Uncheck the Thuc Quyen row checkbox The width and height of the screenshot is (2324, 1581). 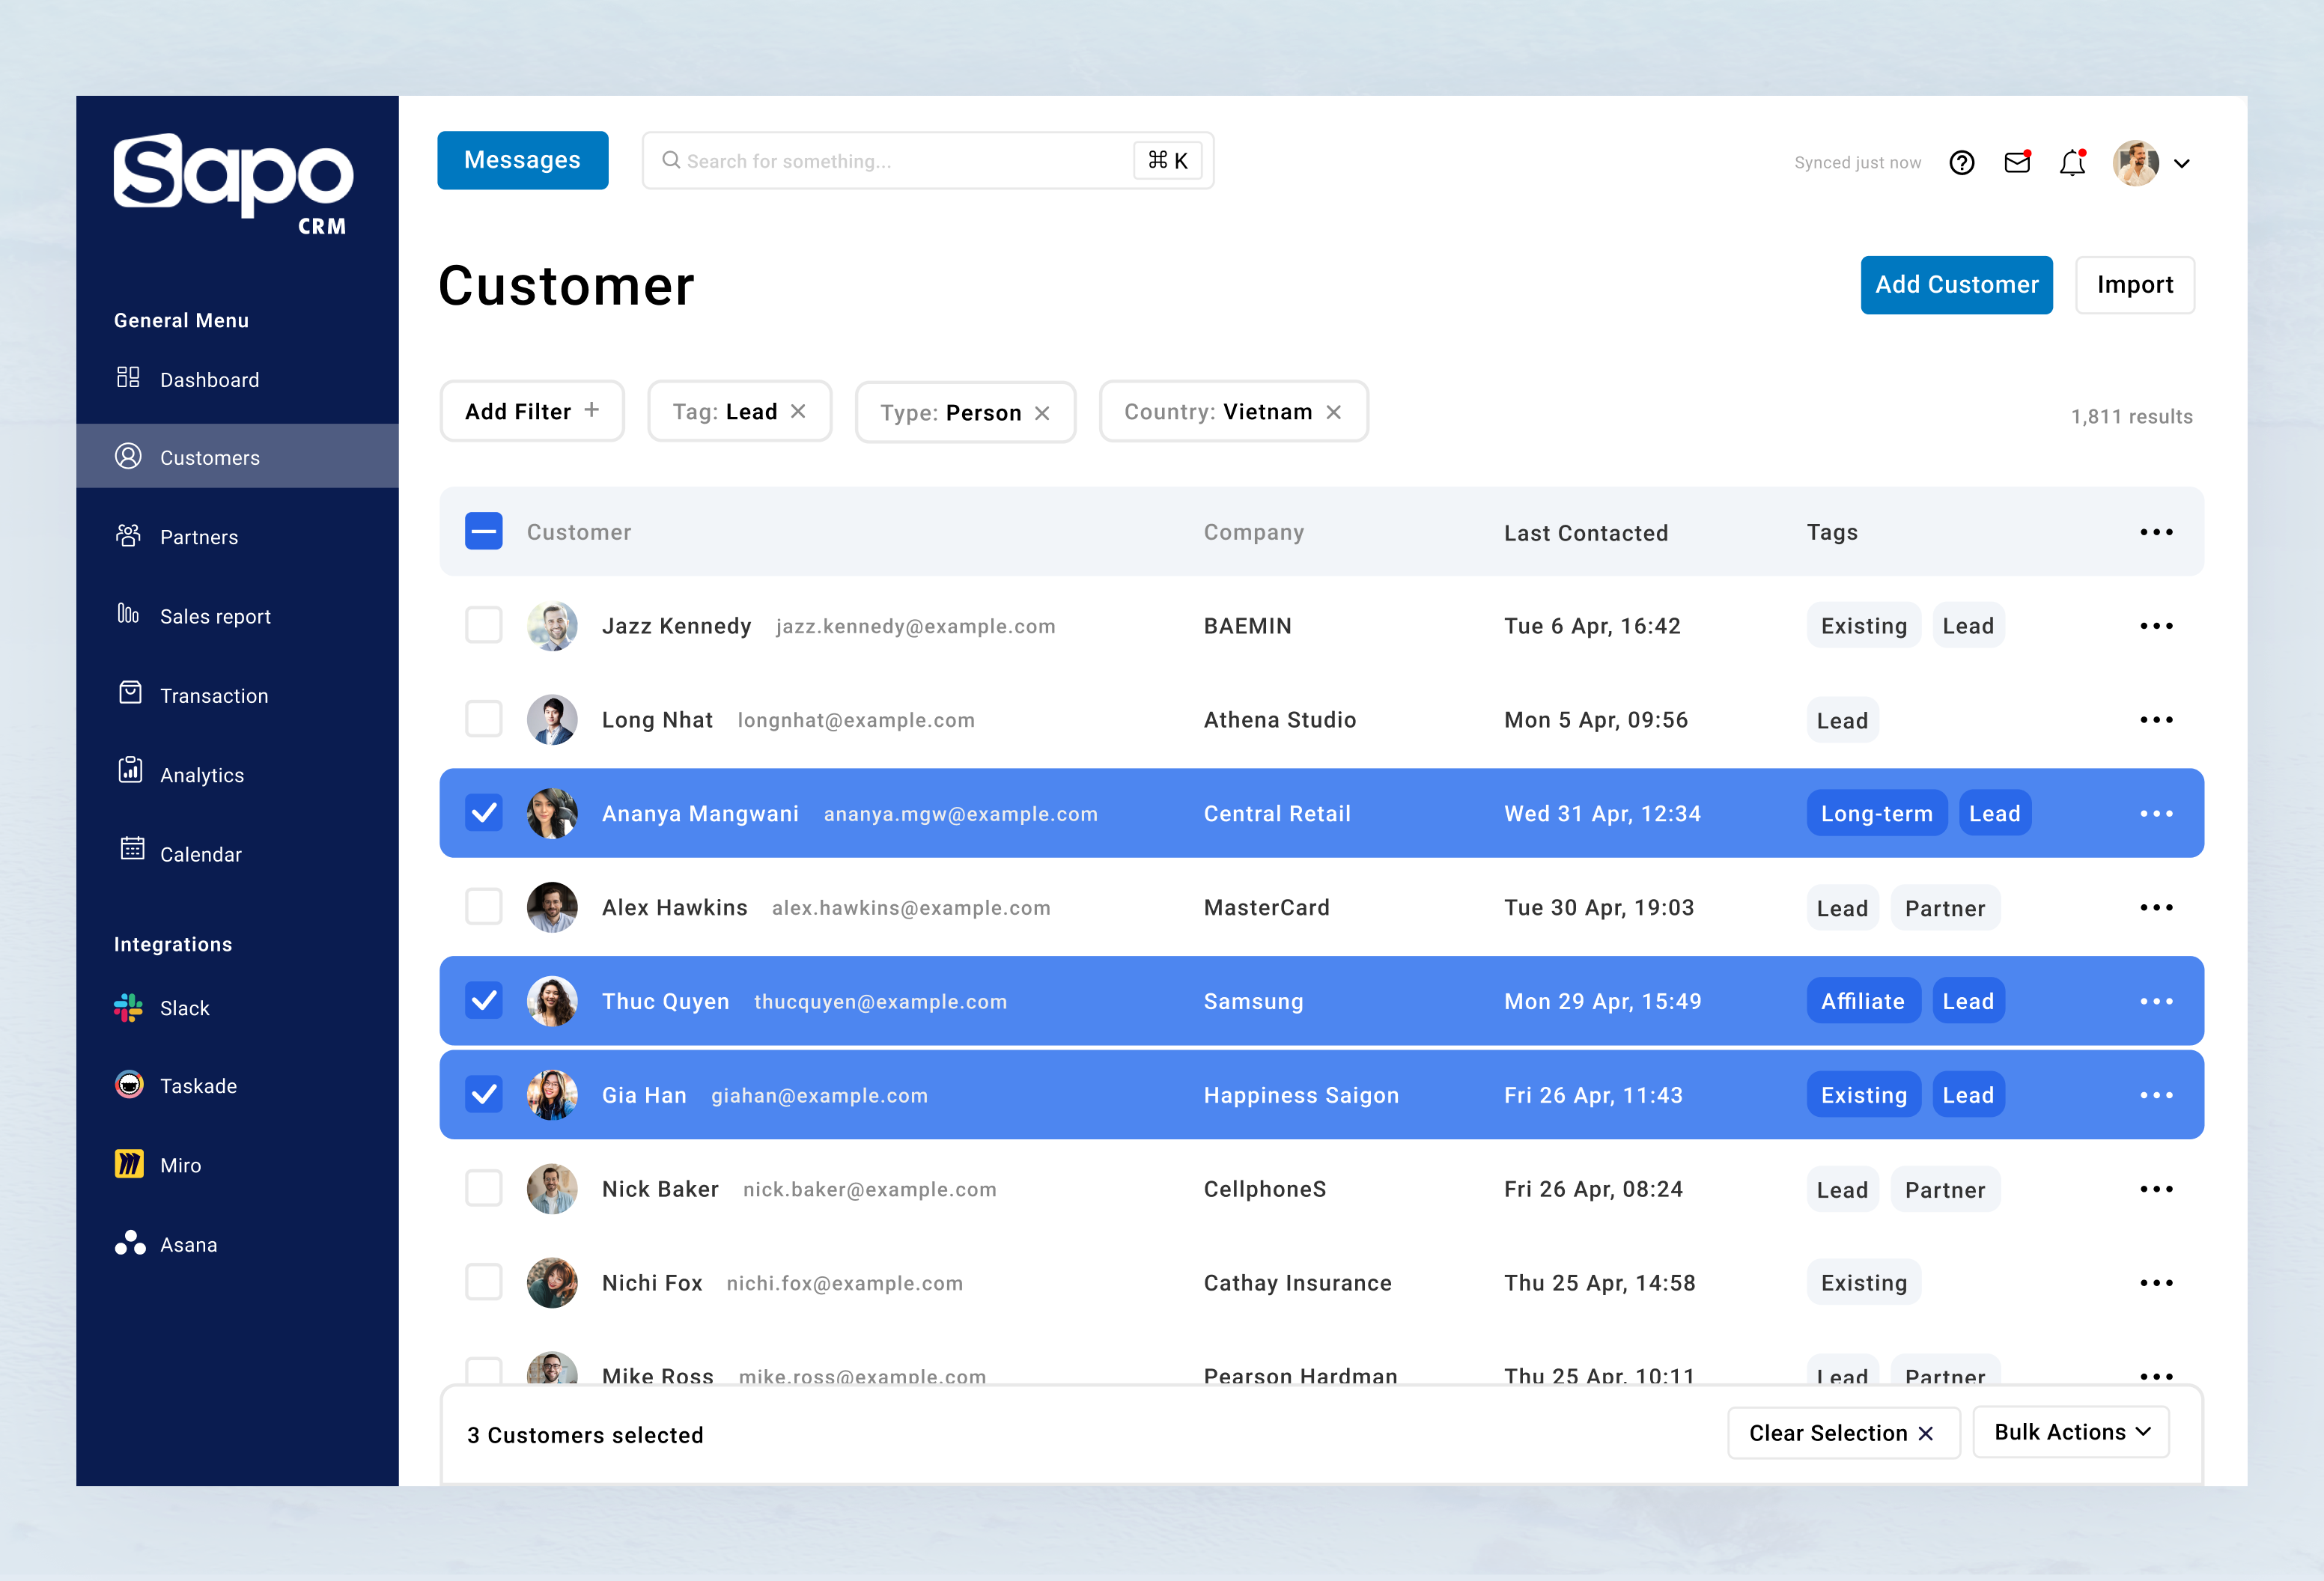[x=484, y=1001]
